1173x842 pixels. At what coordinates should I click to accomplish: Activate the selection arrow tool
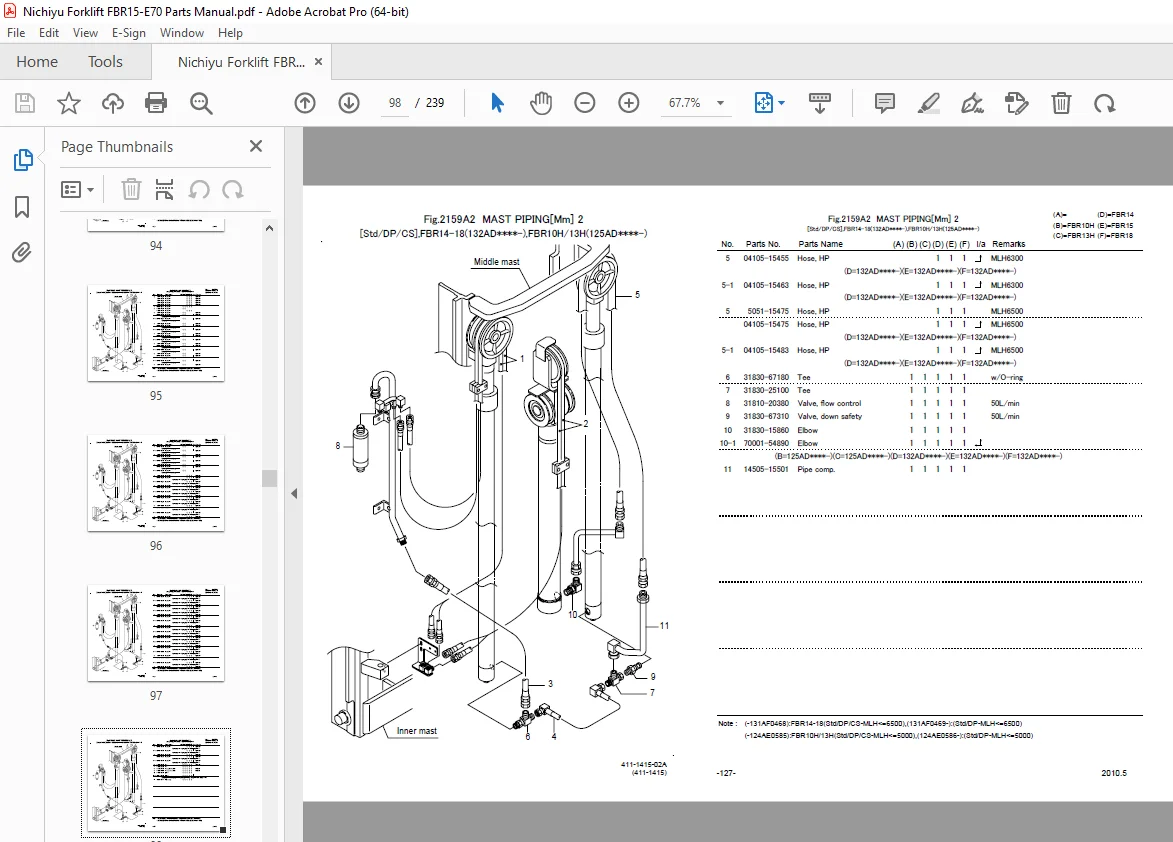click(497, 103)
